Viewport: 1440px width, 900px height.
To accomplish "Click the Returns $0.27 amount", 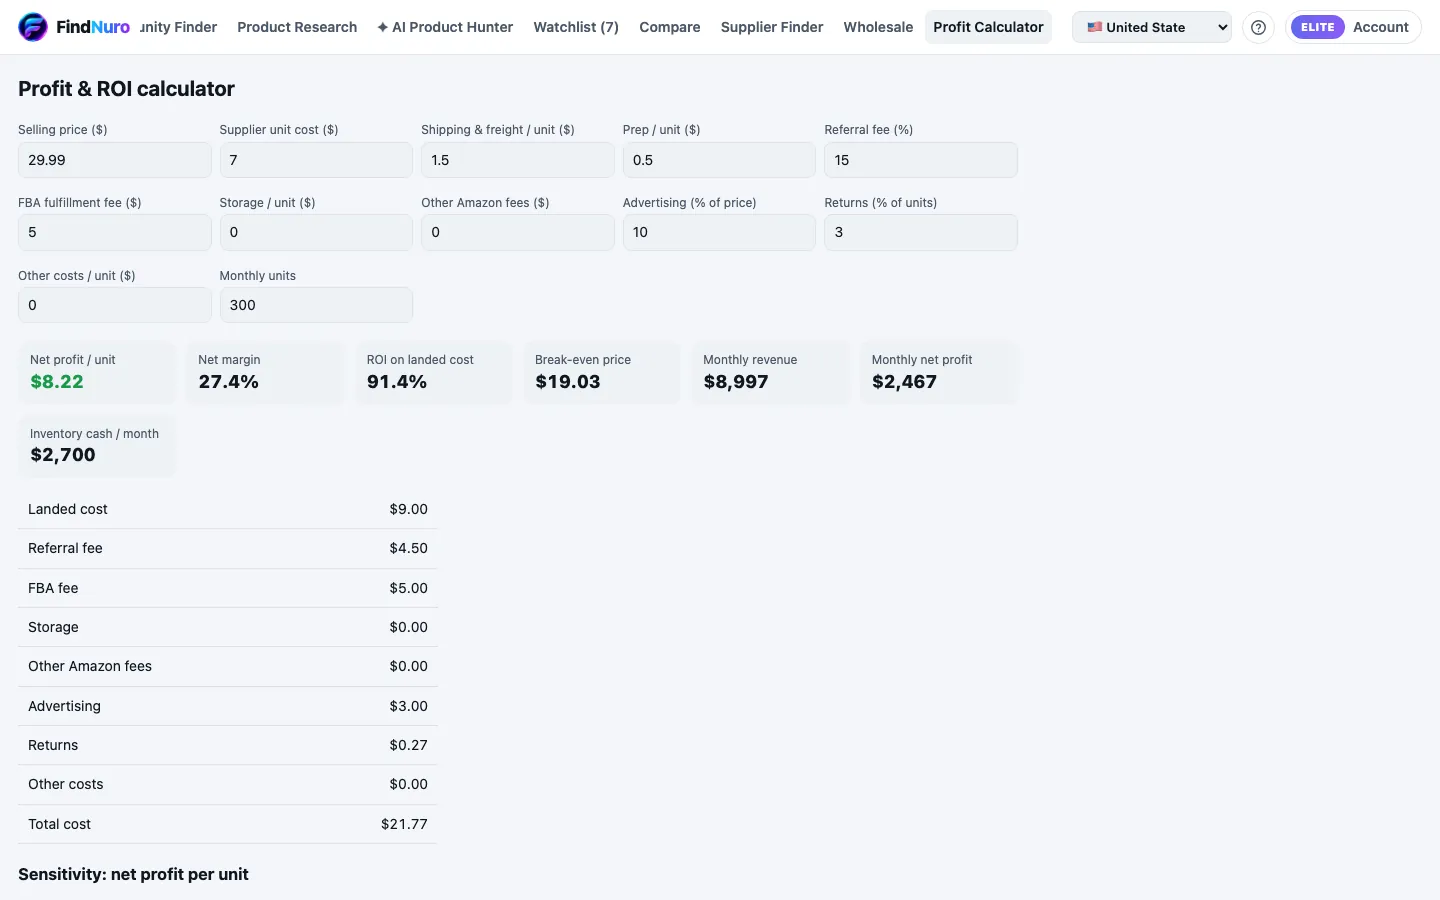I will 408,745.
